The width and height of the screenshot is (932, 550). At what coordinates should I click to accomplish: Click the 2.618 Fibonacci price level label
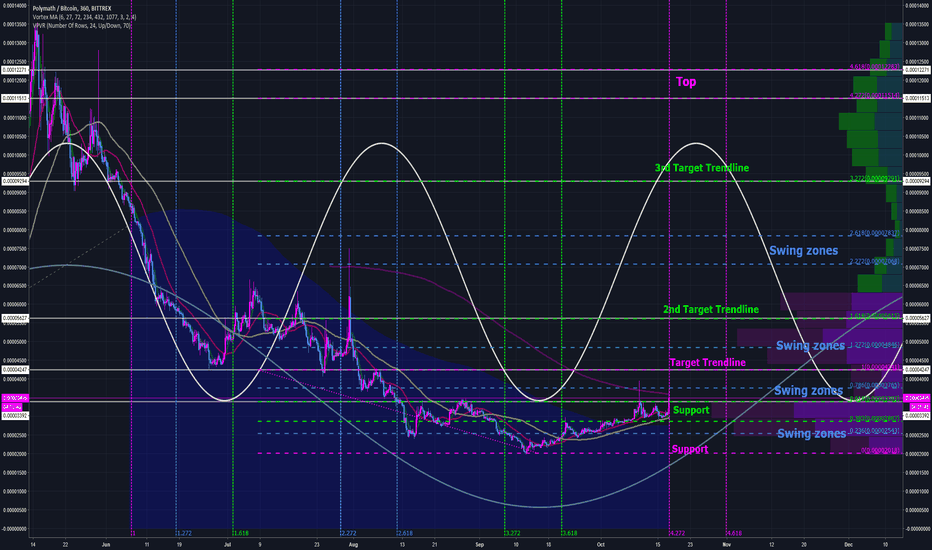tap(875, 232)
